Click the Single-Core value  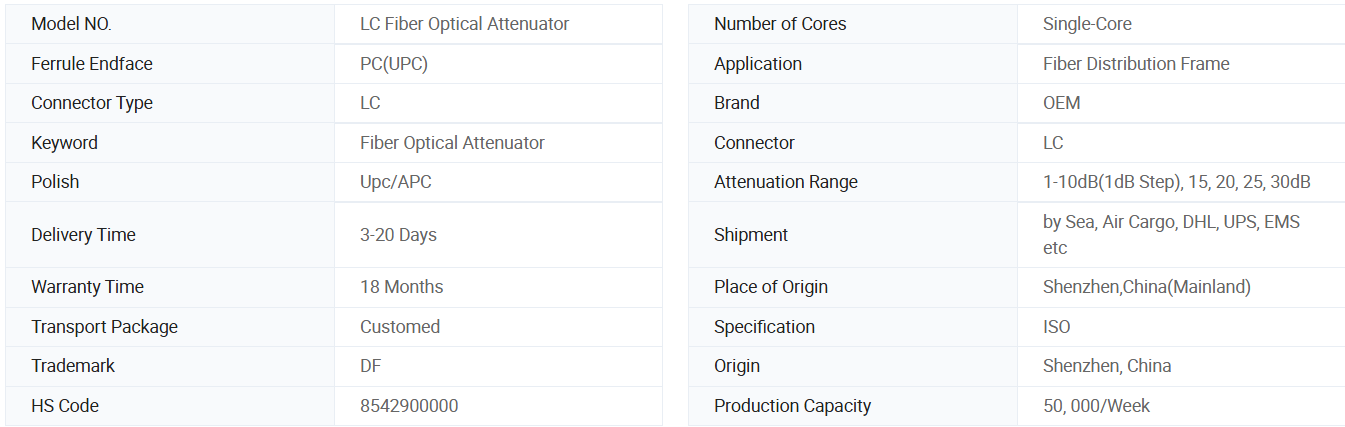click(x=1087, y=24)
